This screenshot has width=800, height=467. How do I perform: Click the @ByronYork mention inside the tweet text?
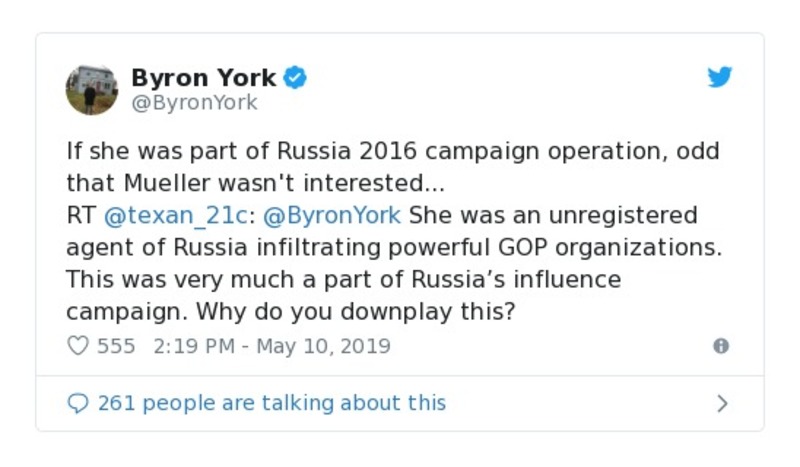[331, 215]
